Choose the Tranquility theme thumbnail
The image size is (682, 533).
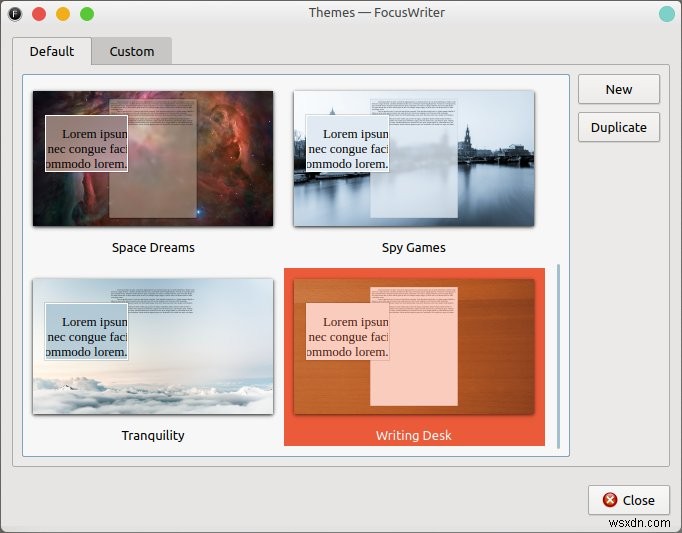point(153,346)
